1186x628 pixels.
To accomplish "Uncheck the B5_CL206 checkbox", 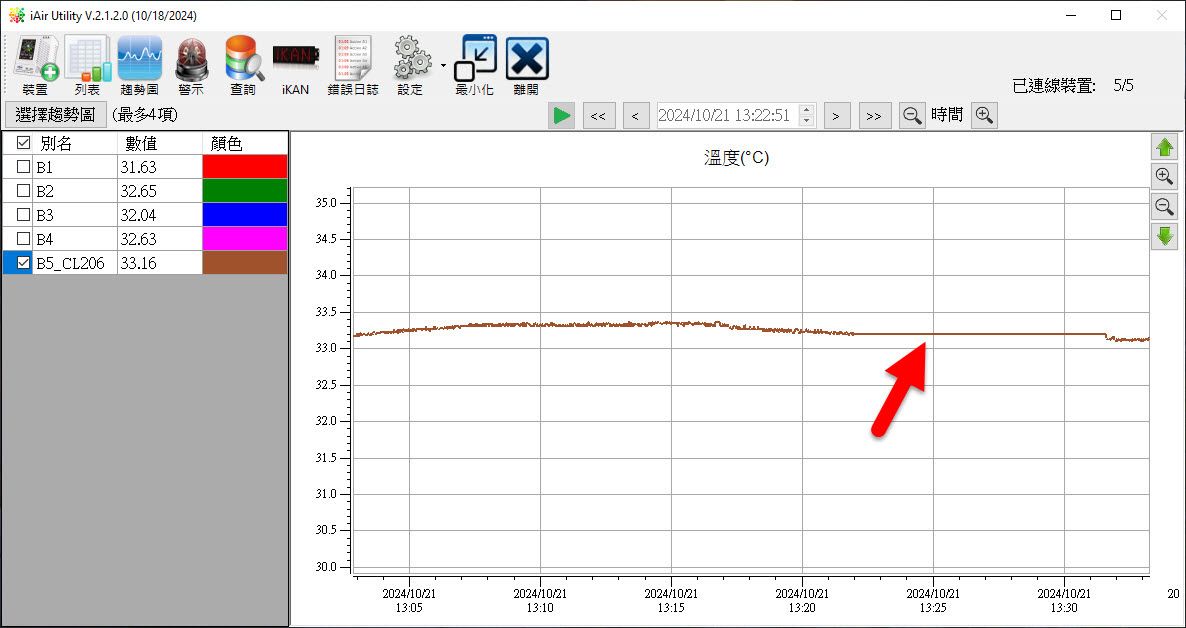I will click(x=23, y=263).
